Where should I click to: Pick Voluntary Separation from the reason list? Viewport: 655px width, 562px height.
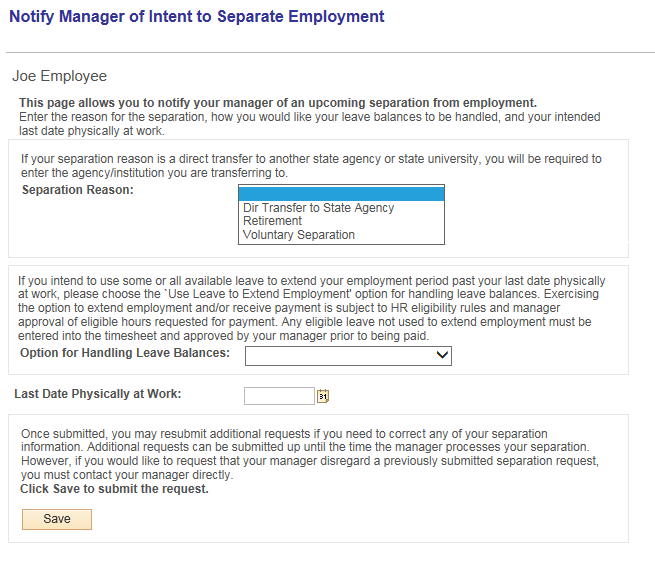pyautogui.click(x=298, y=235)
